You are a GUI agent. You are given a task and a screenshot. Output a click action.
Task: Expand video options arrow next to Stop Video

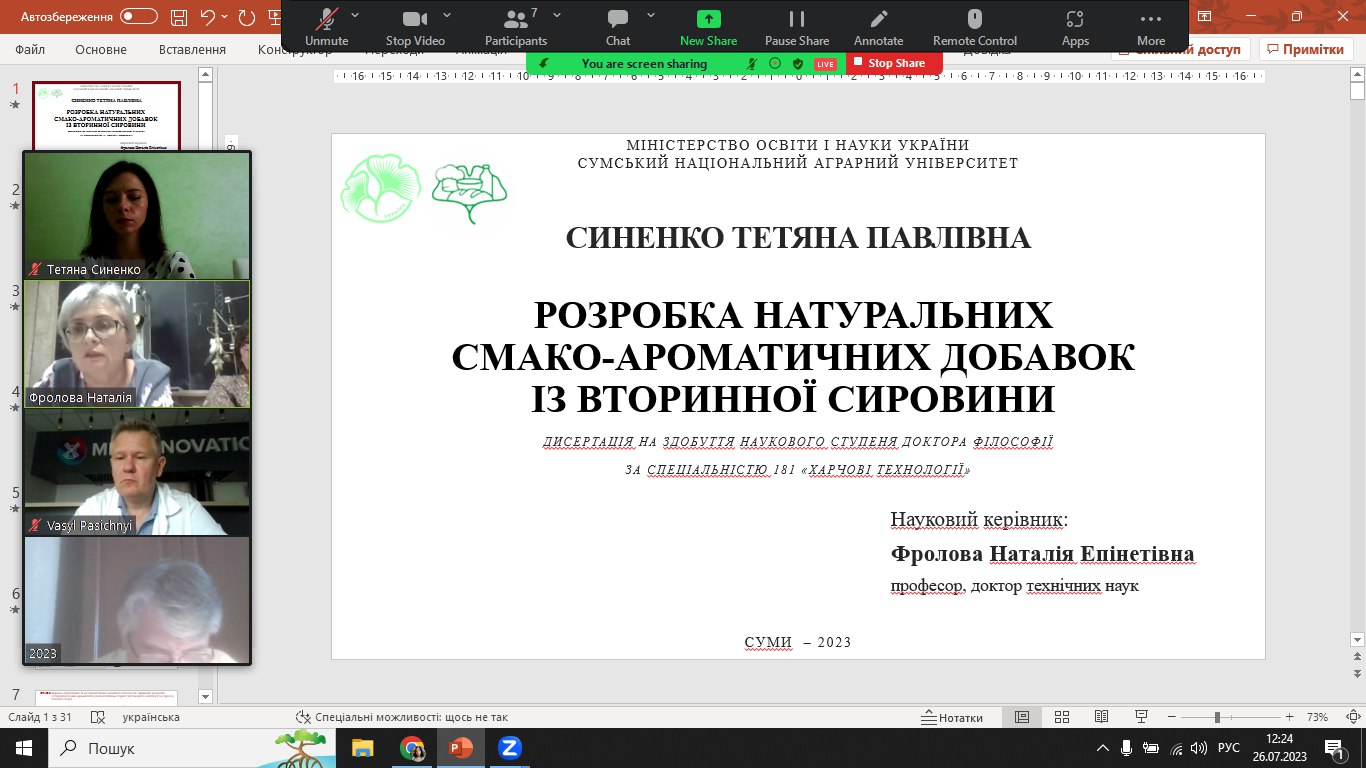[x=447, y=16]
